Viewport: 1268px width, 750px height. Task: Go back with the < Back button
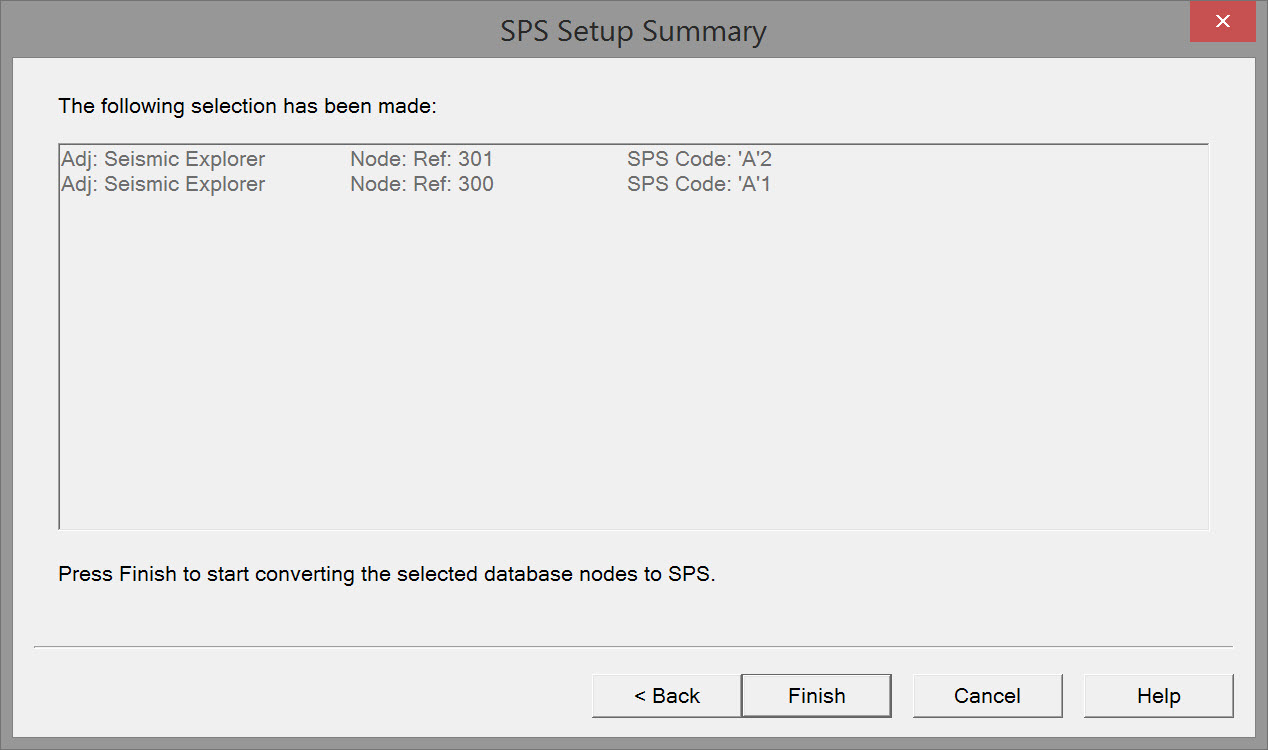point(666,696)
